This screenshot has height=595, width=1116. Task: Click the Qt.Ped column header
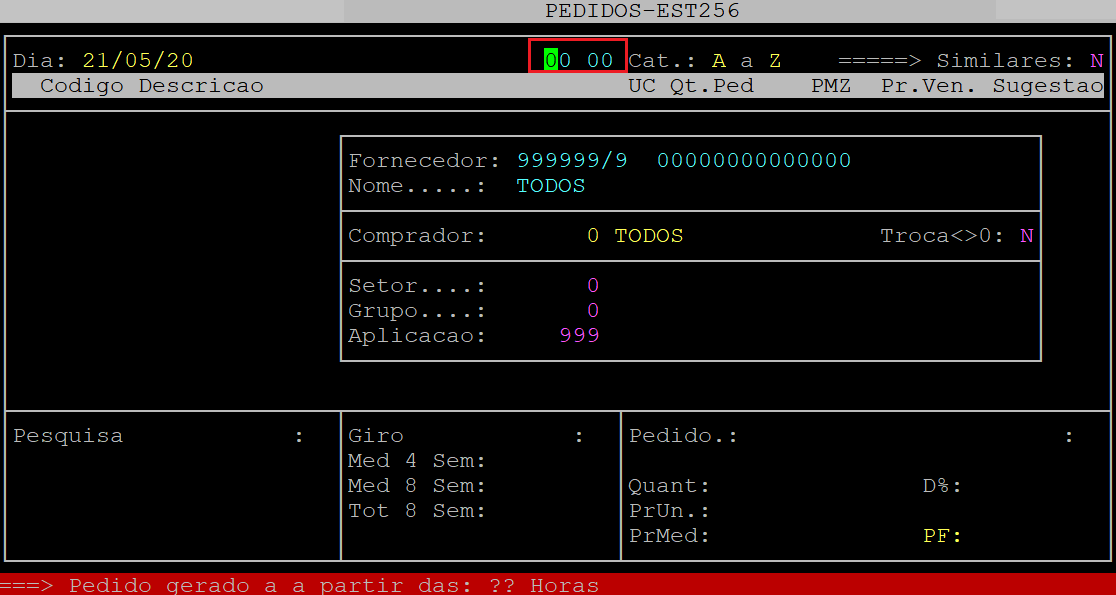(711, 86)
